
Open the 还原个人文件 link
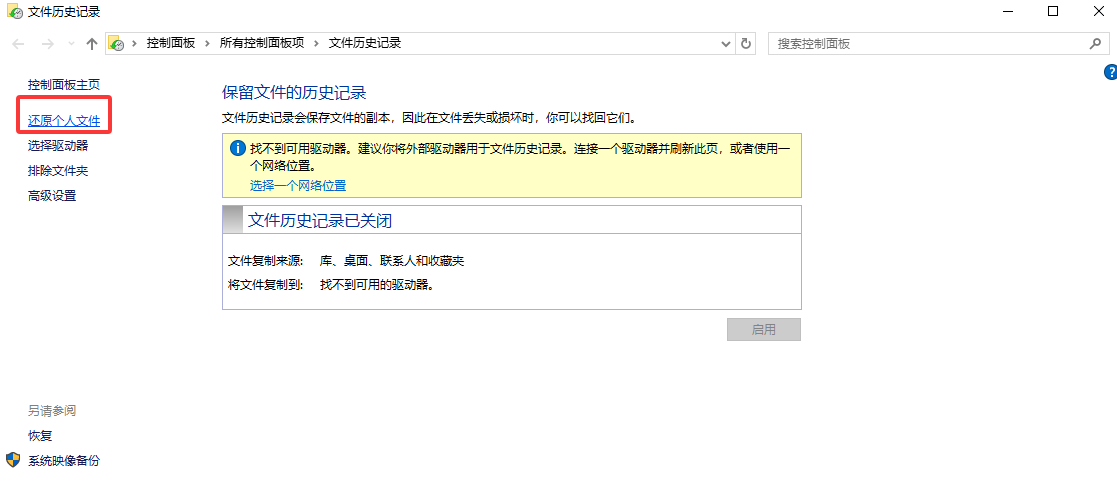click(64, 121)
